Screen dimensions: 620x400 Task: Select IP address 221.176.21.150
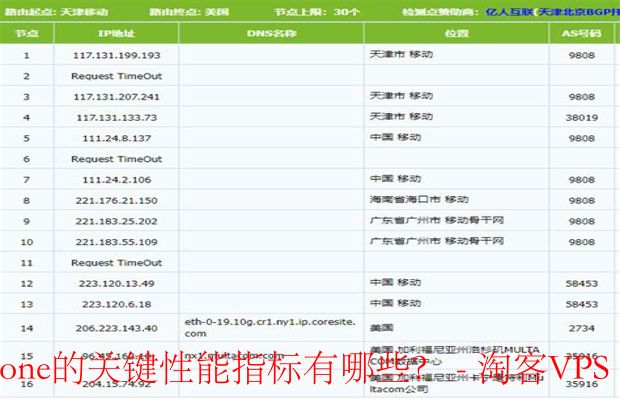coord(117,201)
